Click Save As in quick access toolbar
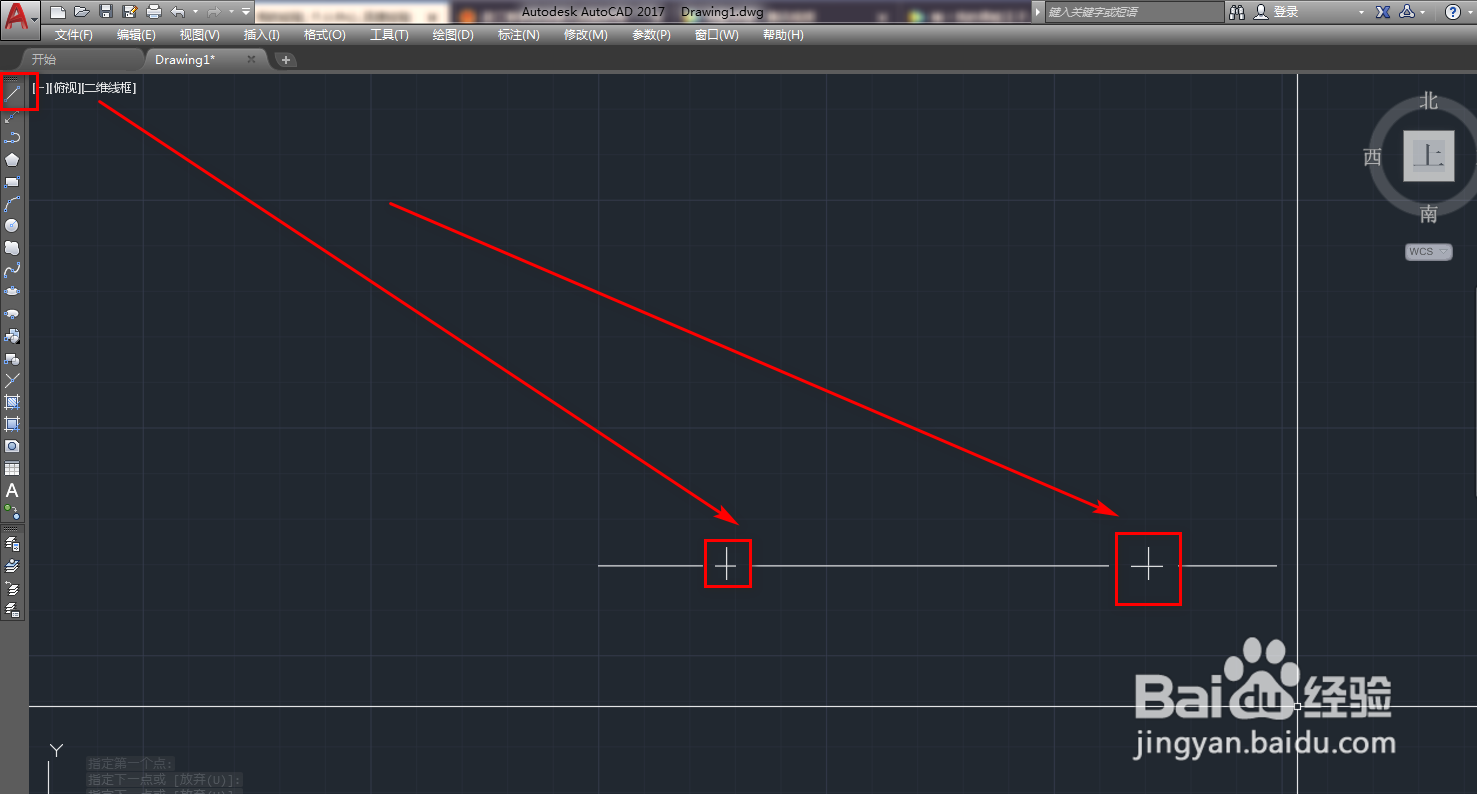Screen dimensions: 1477x794 pyautogui.click(x=130, y=12)
